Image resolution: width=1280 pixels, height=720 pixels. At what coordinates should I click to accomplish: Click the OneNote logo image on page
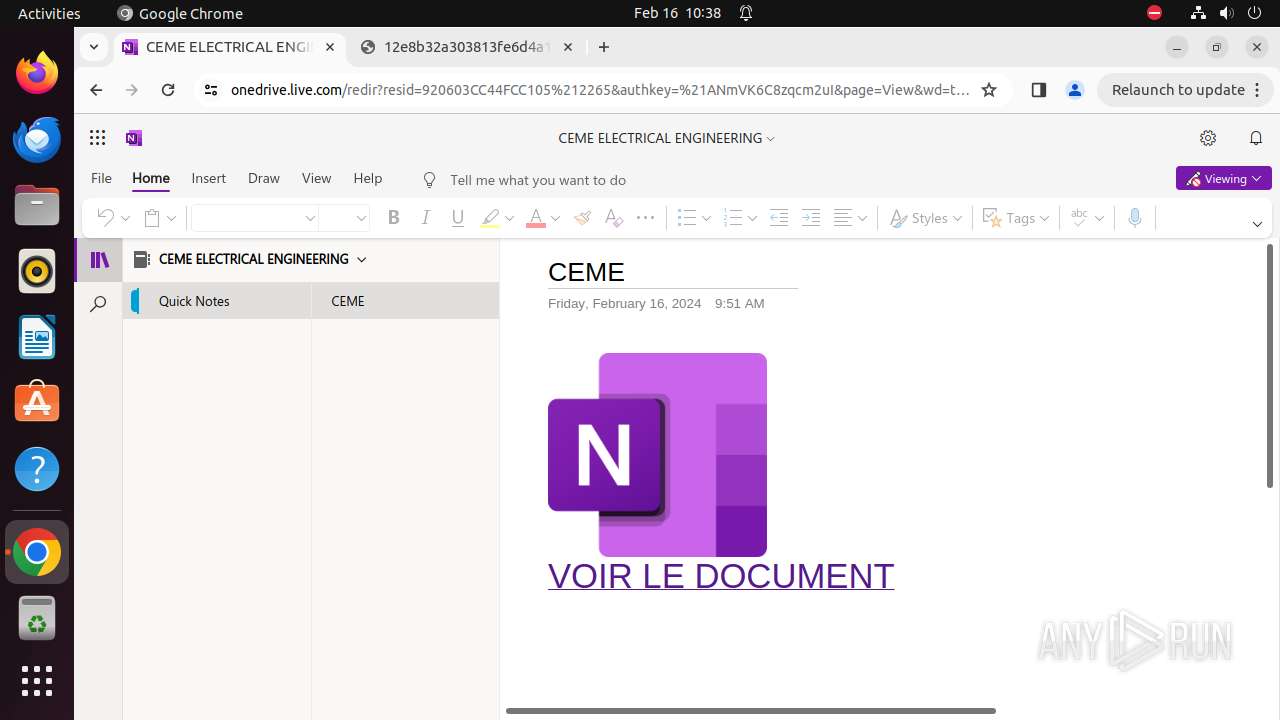coord(657,455)
